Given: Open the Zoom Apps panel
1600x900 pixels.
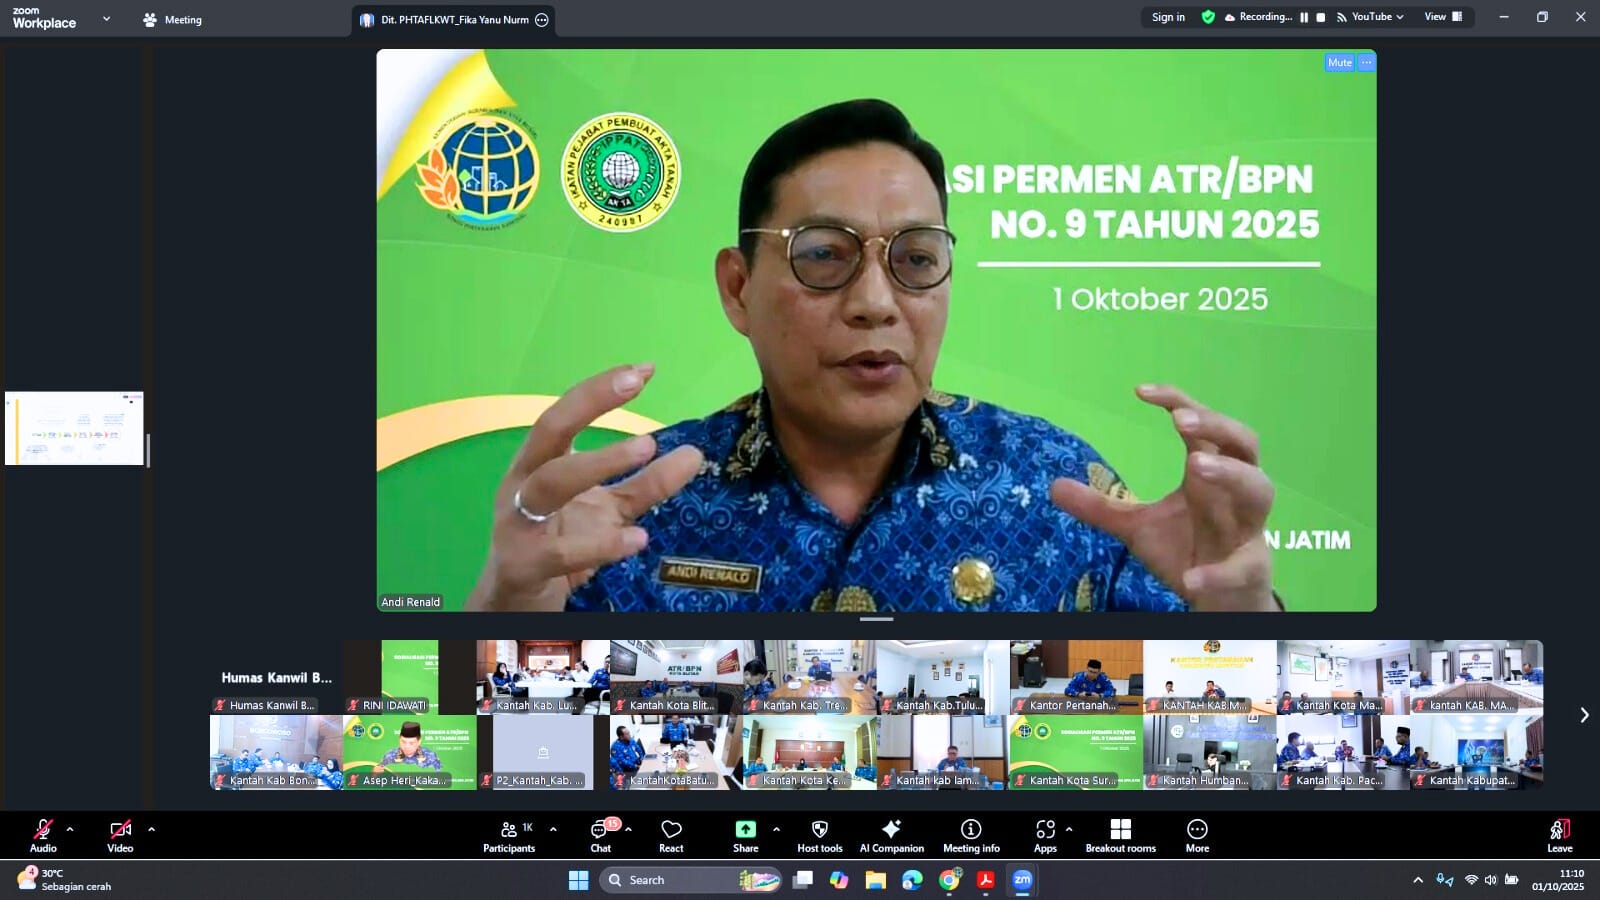Looking at the screenshot, I should (x=1045, y=835).
